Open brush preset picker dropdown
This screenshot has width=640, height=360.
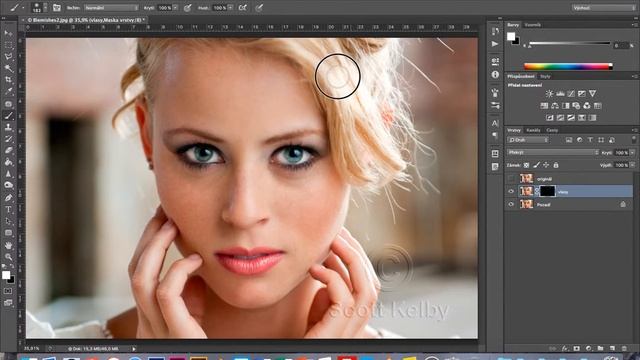45,8
